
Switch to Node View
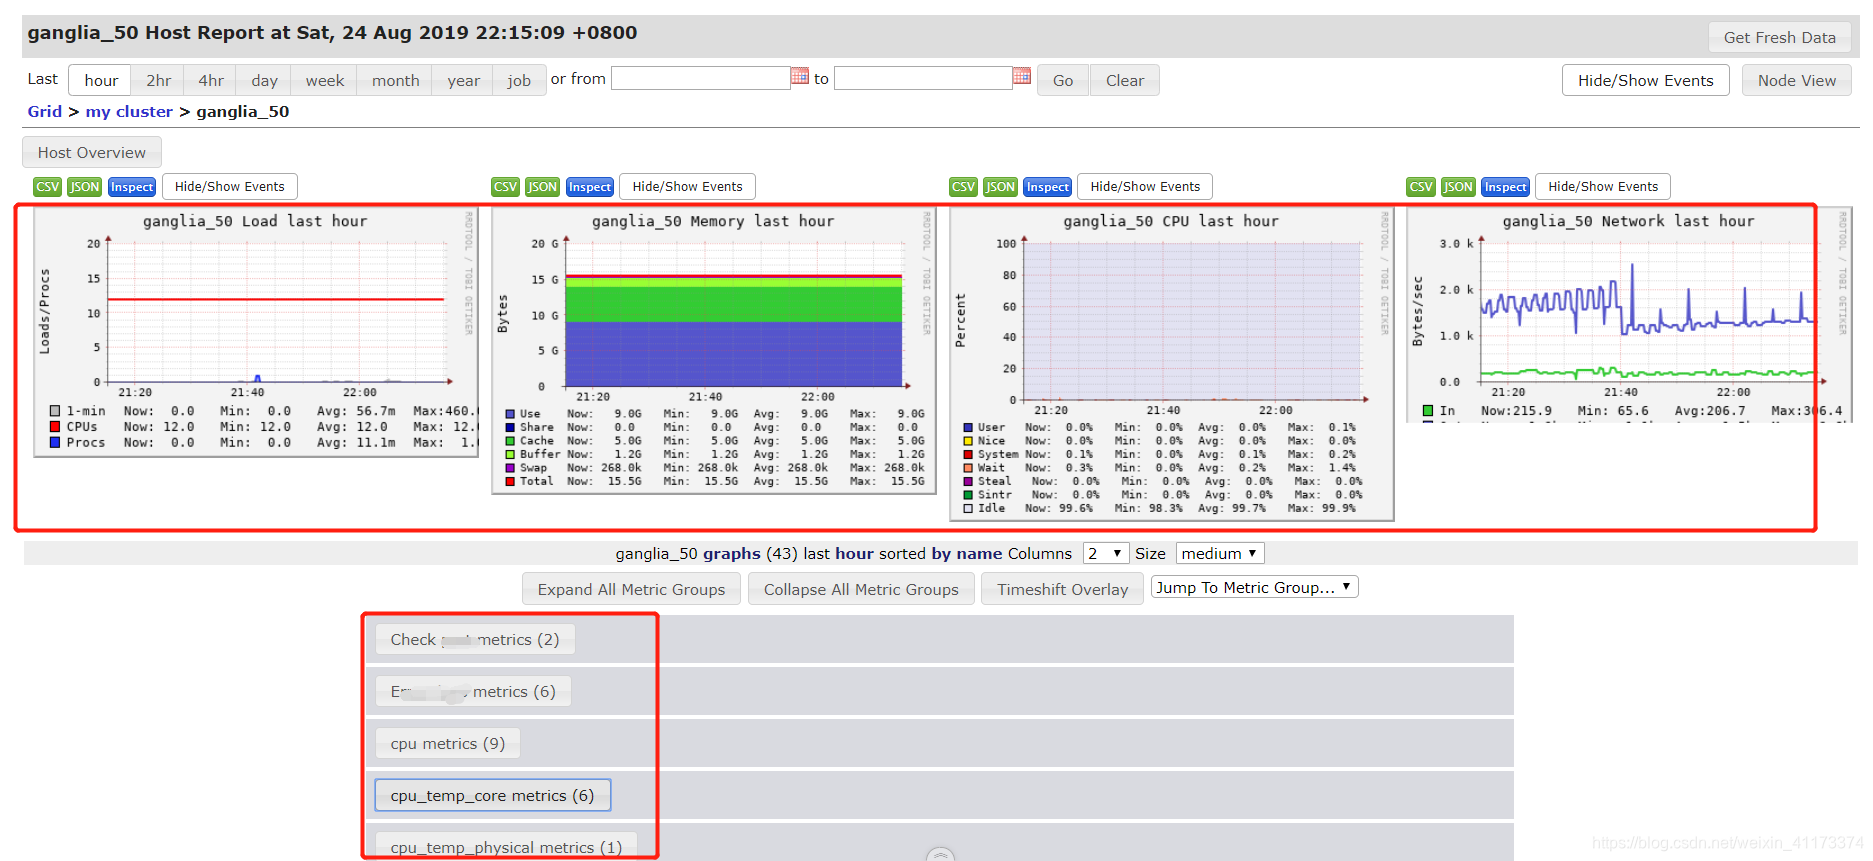[1797, 80]
